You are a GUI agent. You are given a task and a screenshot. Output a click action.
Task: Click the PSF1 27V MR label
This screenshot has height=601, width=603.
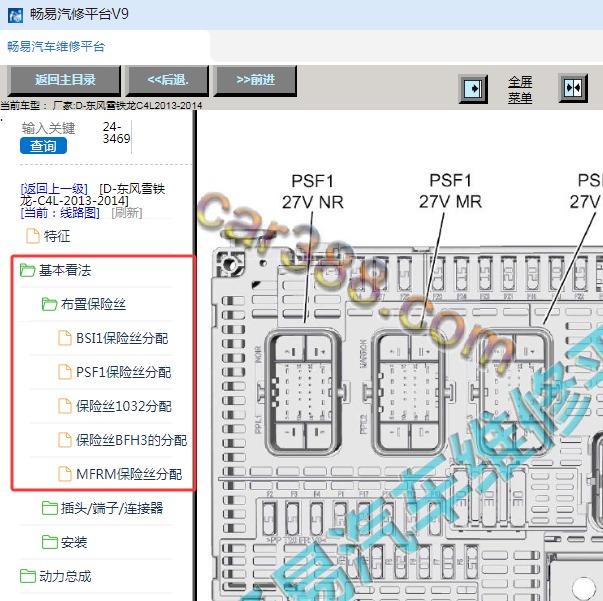(x=450, y=191)
